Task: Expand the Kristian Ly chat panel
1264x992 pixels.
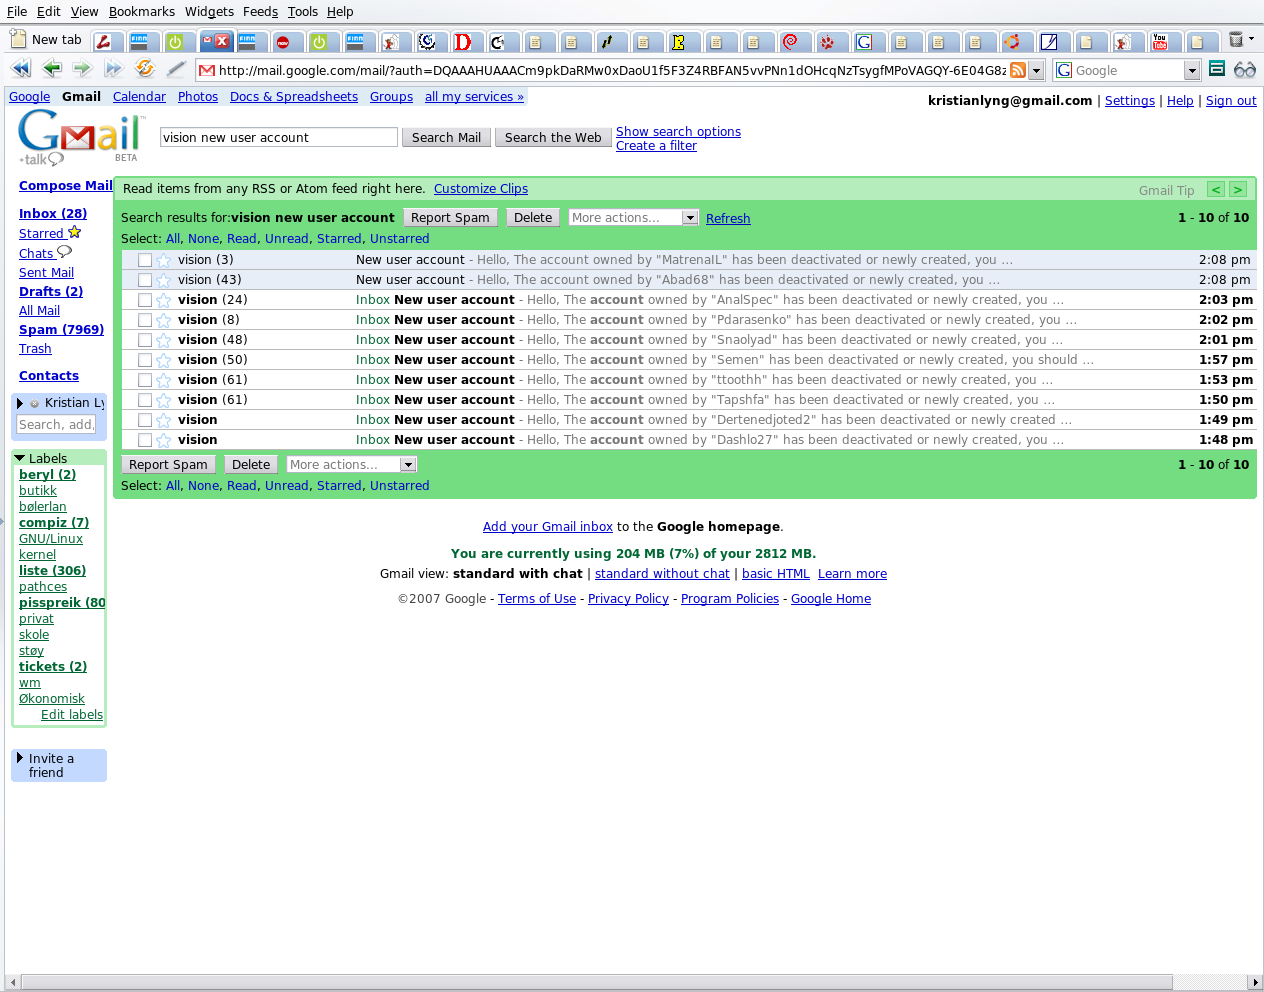Action: pyautogui.click(x=20, y=403)
